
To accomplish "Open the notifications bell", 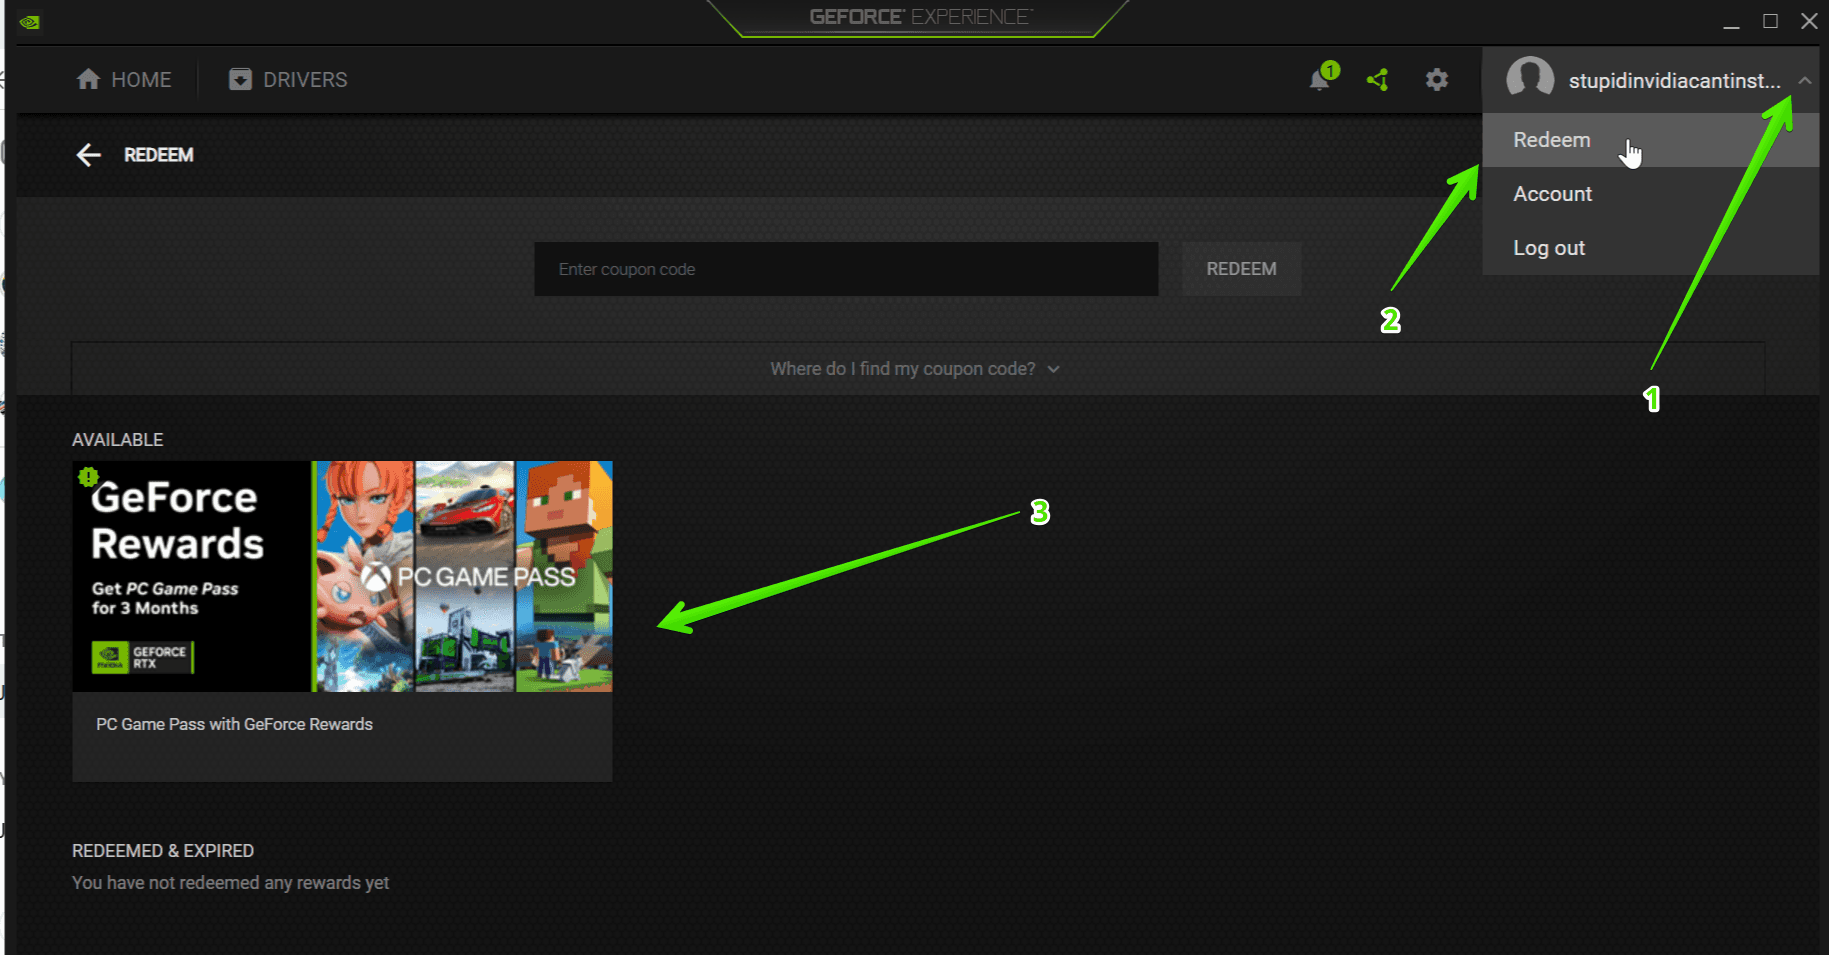I will coord(1322,78).
